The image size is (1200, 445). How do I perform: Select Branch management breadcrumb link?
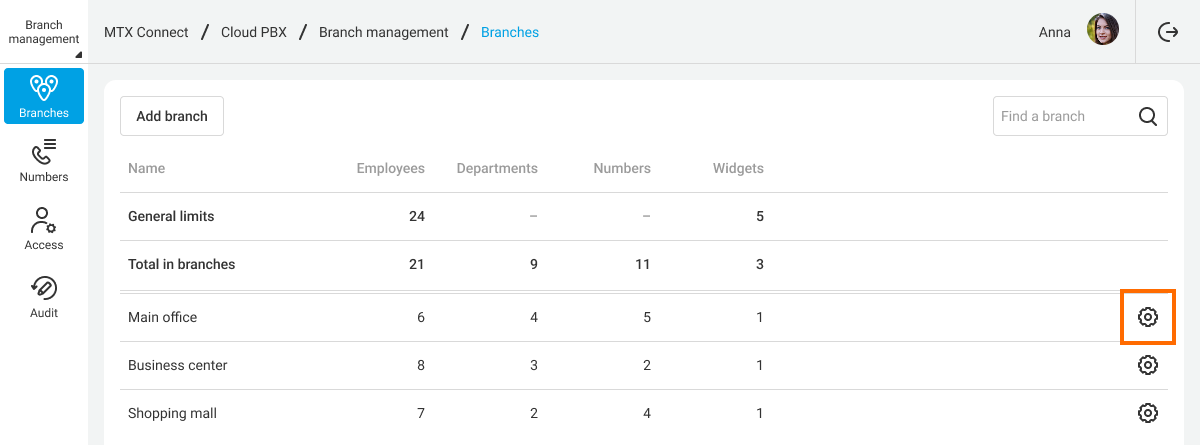[x=384, y=32]
